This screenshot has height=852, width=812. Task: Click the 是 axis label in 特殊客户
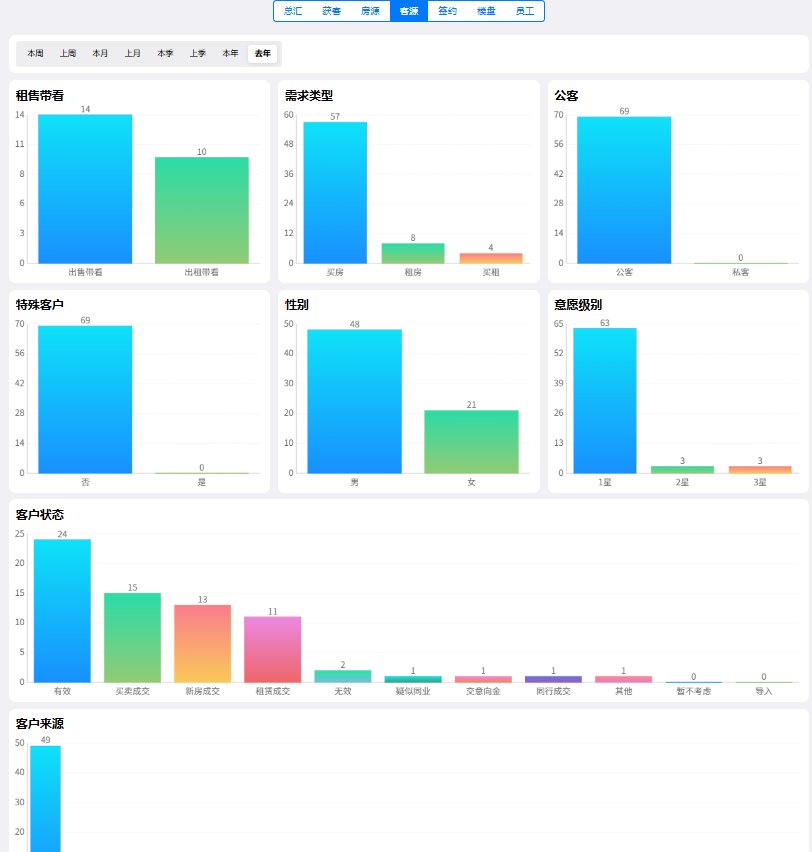tap(202, 482)
